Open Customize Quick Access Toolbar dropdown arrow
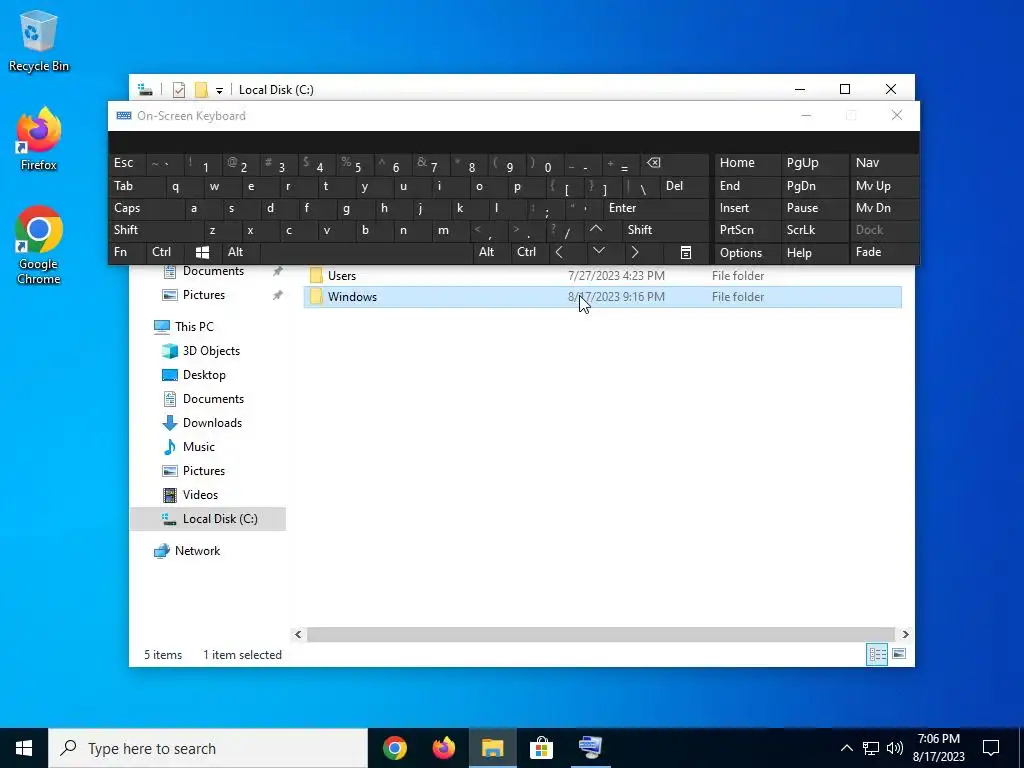Image resolution: width=1024 pixels, height=768 pixels. 219,90
